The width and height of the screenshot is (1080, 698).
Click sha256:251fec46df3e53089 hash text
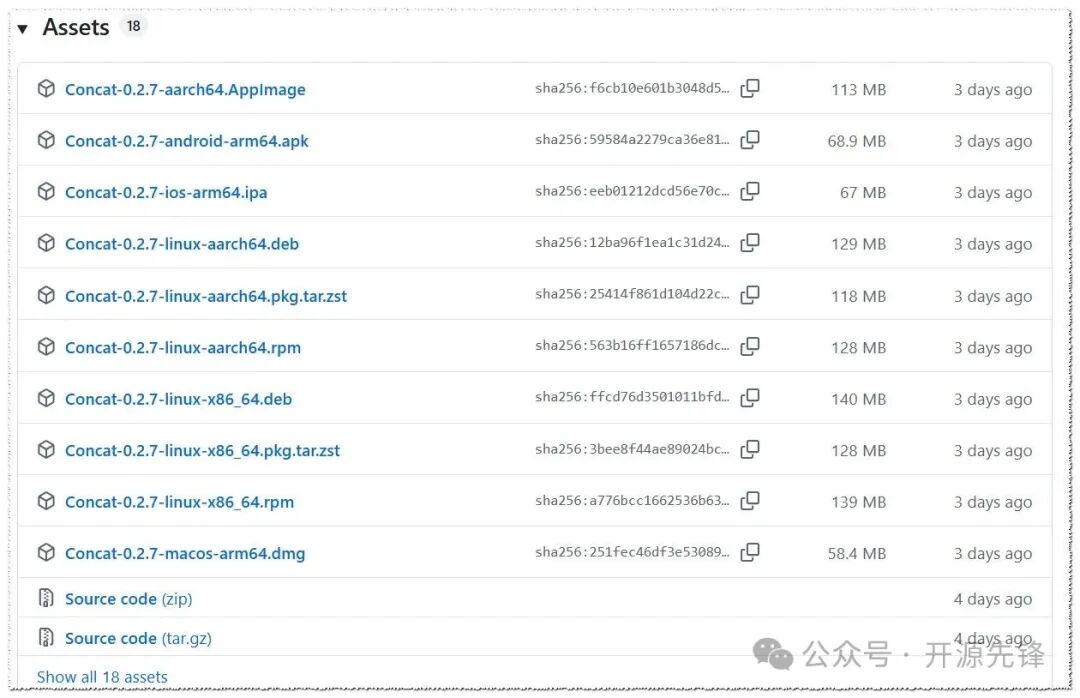632,552
